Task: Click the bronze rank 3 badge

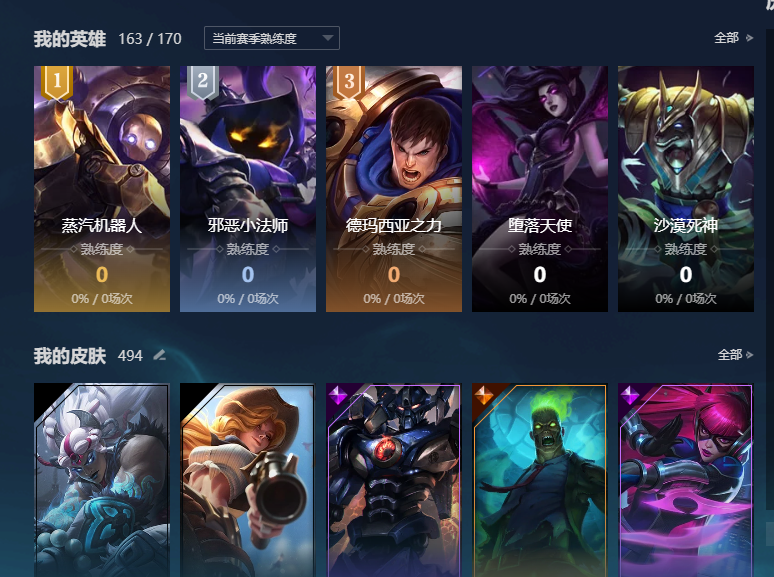Action: click(x=349, y=82)
